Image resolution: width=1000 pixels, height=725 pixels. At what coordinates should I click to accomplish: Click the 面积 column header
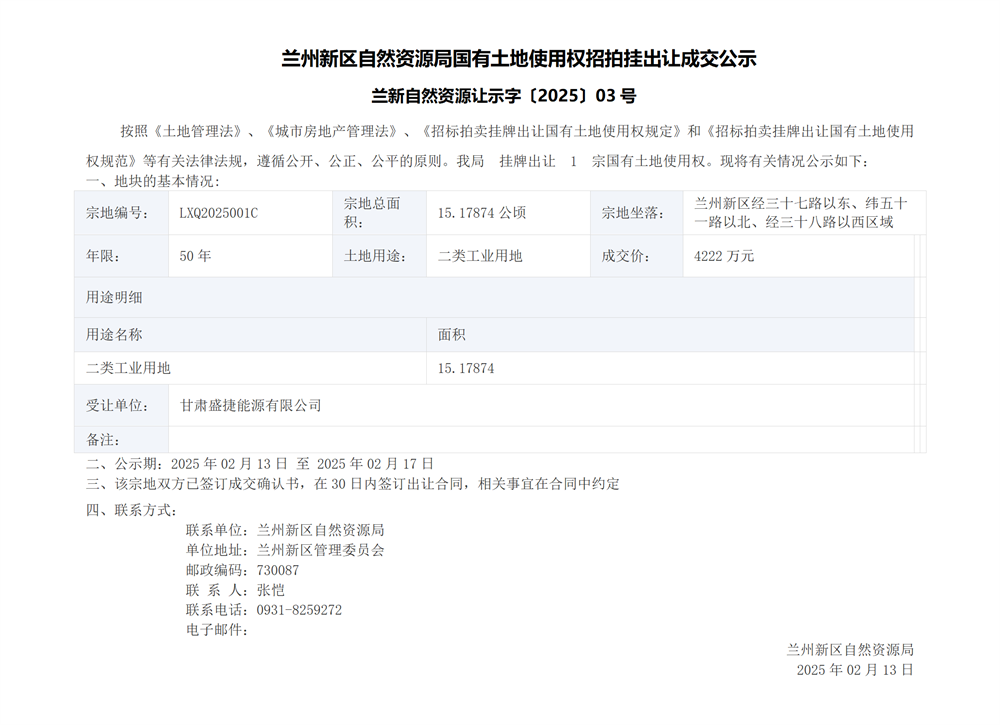[x=670, y=335]
